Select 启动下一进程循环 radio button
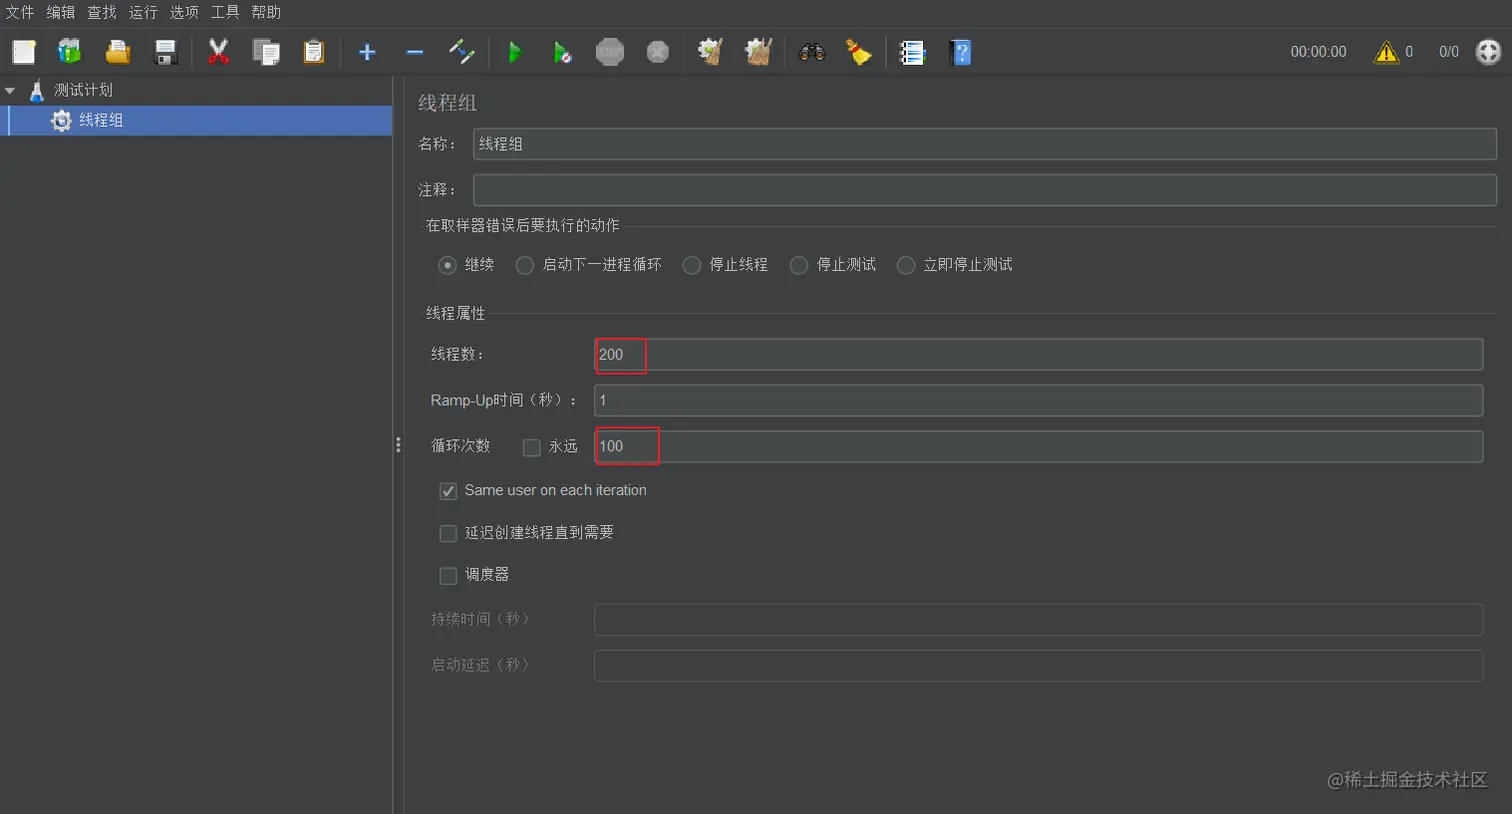This screenshot has height=814, width=1512. coord(525,265)
